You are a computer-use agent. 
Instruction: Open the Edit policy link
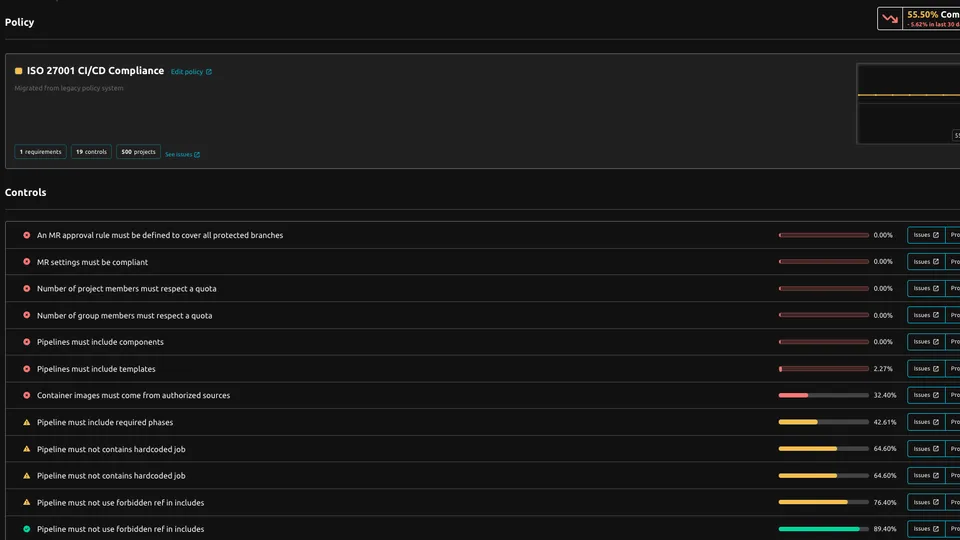pos(191,72)
